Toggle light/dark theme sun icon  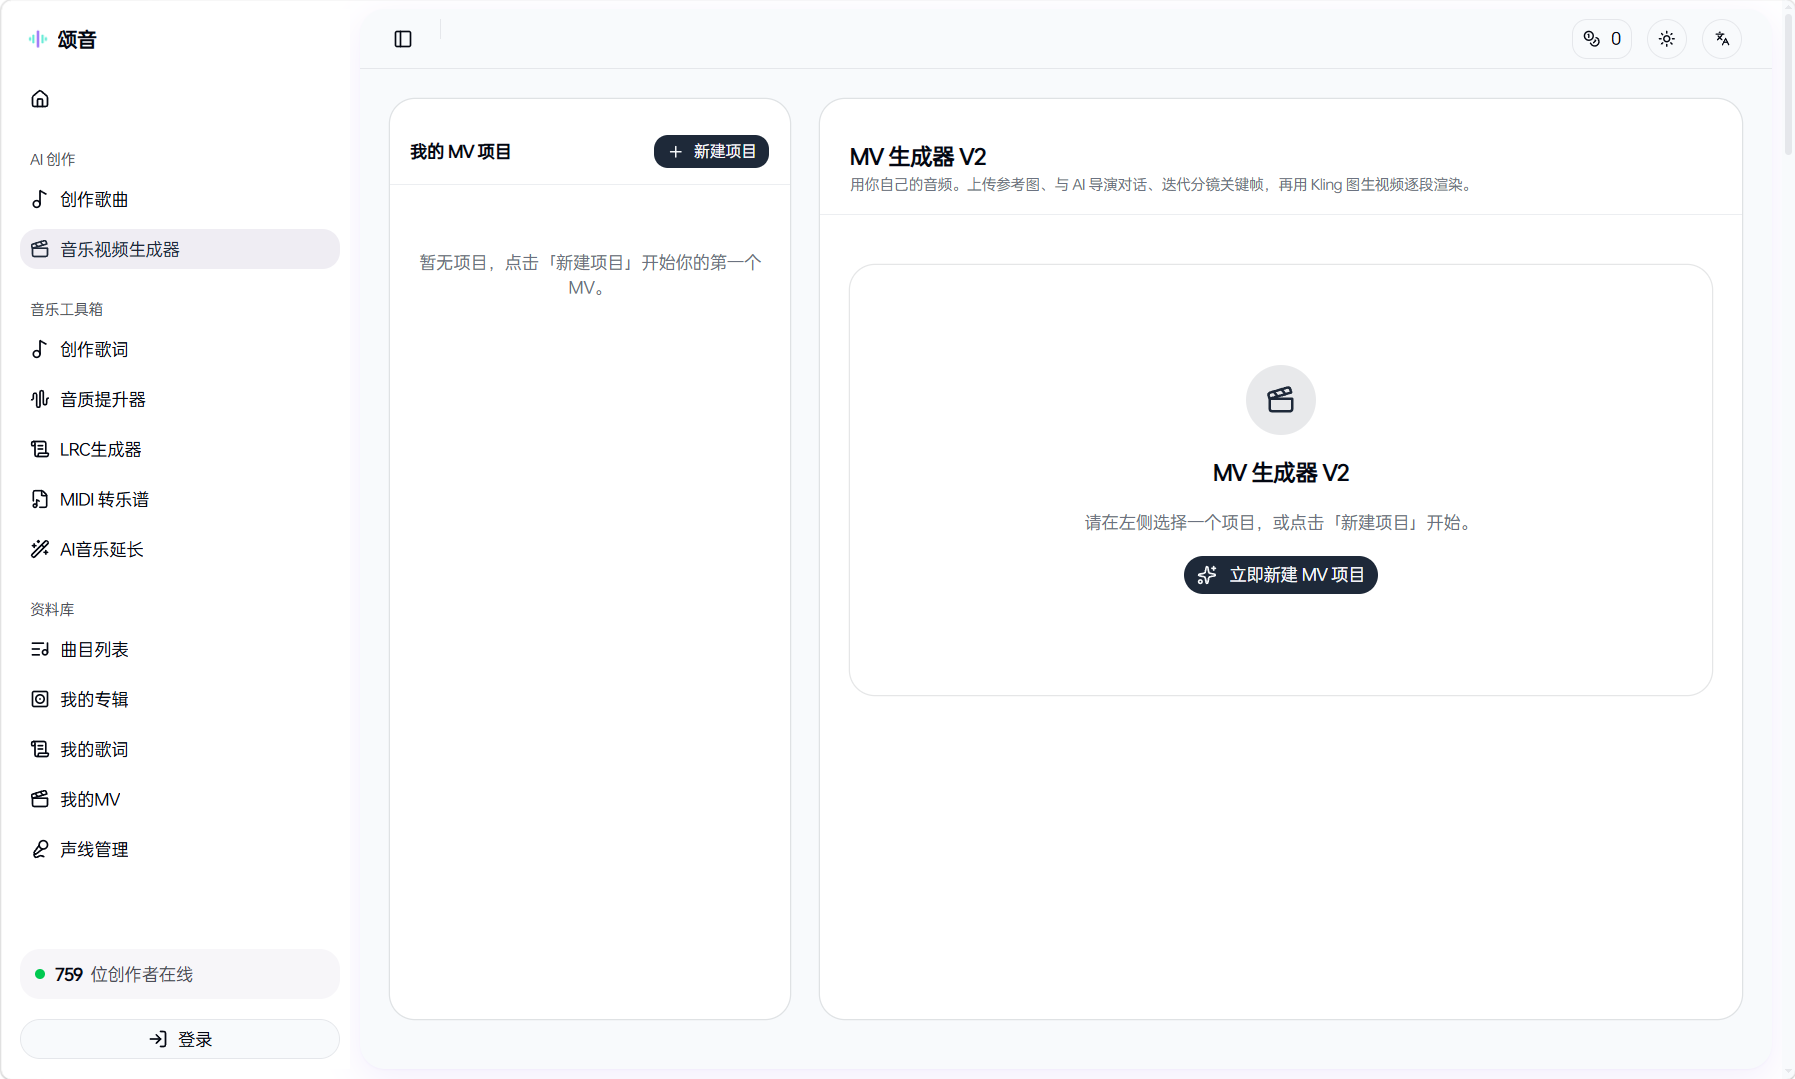[1667, 39]
